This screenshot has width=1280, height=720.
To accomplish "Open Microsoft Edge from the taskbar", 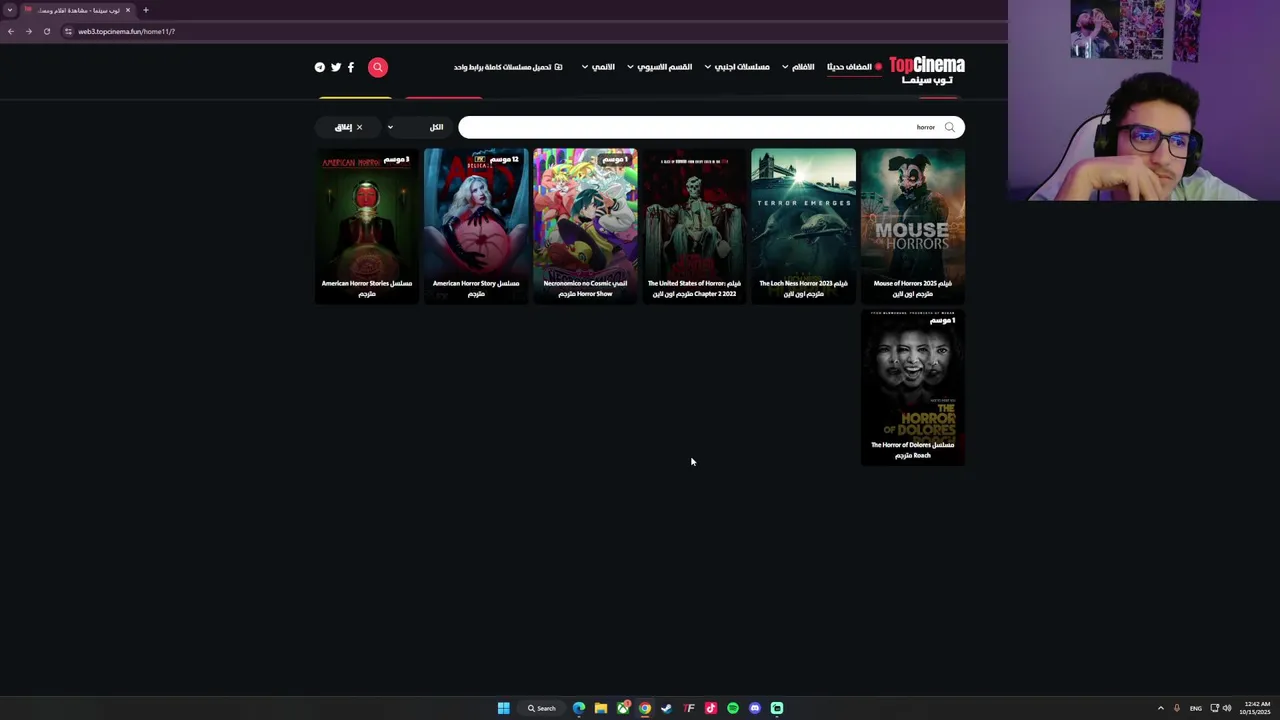I will [x=579, y=708].
